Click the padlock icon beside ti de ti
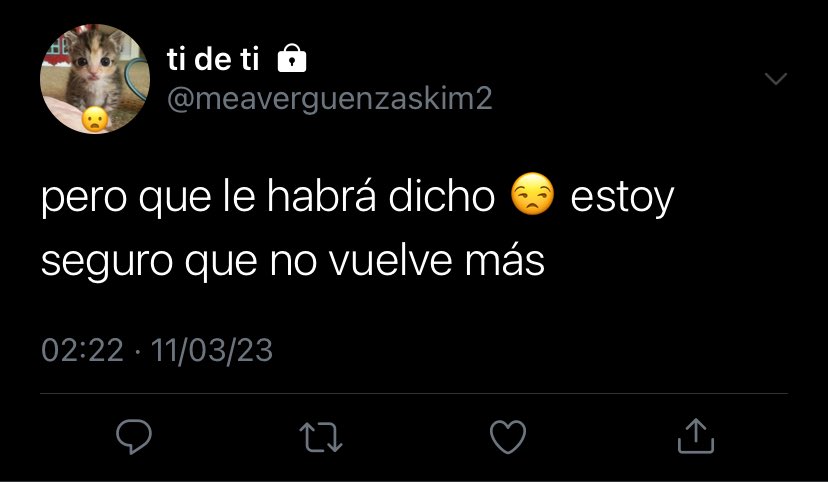Viewport: 828px width, 482px height. [x=292, y=58]
